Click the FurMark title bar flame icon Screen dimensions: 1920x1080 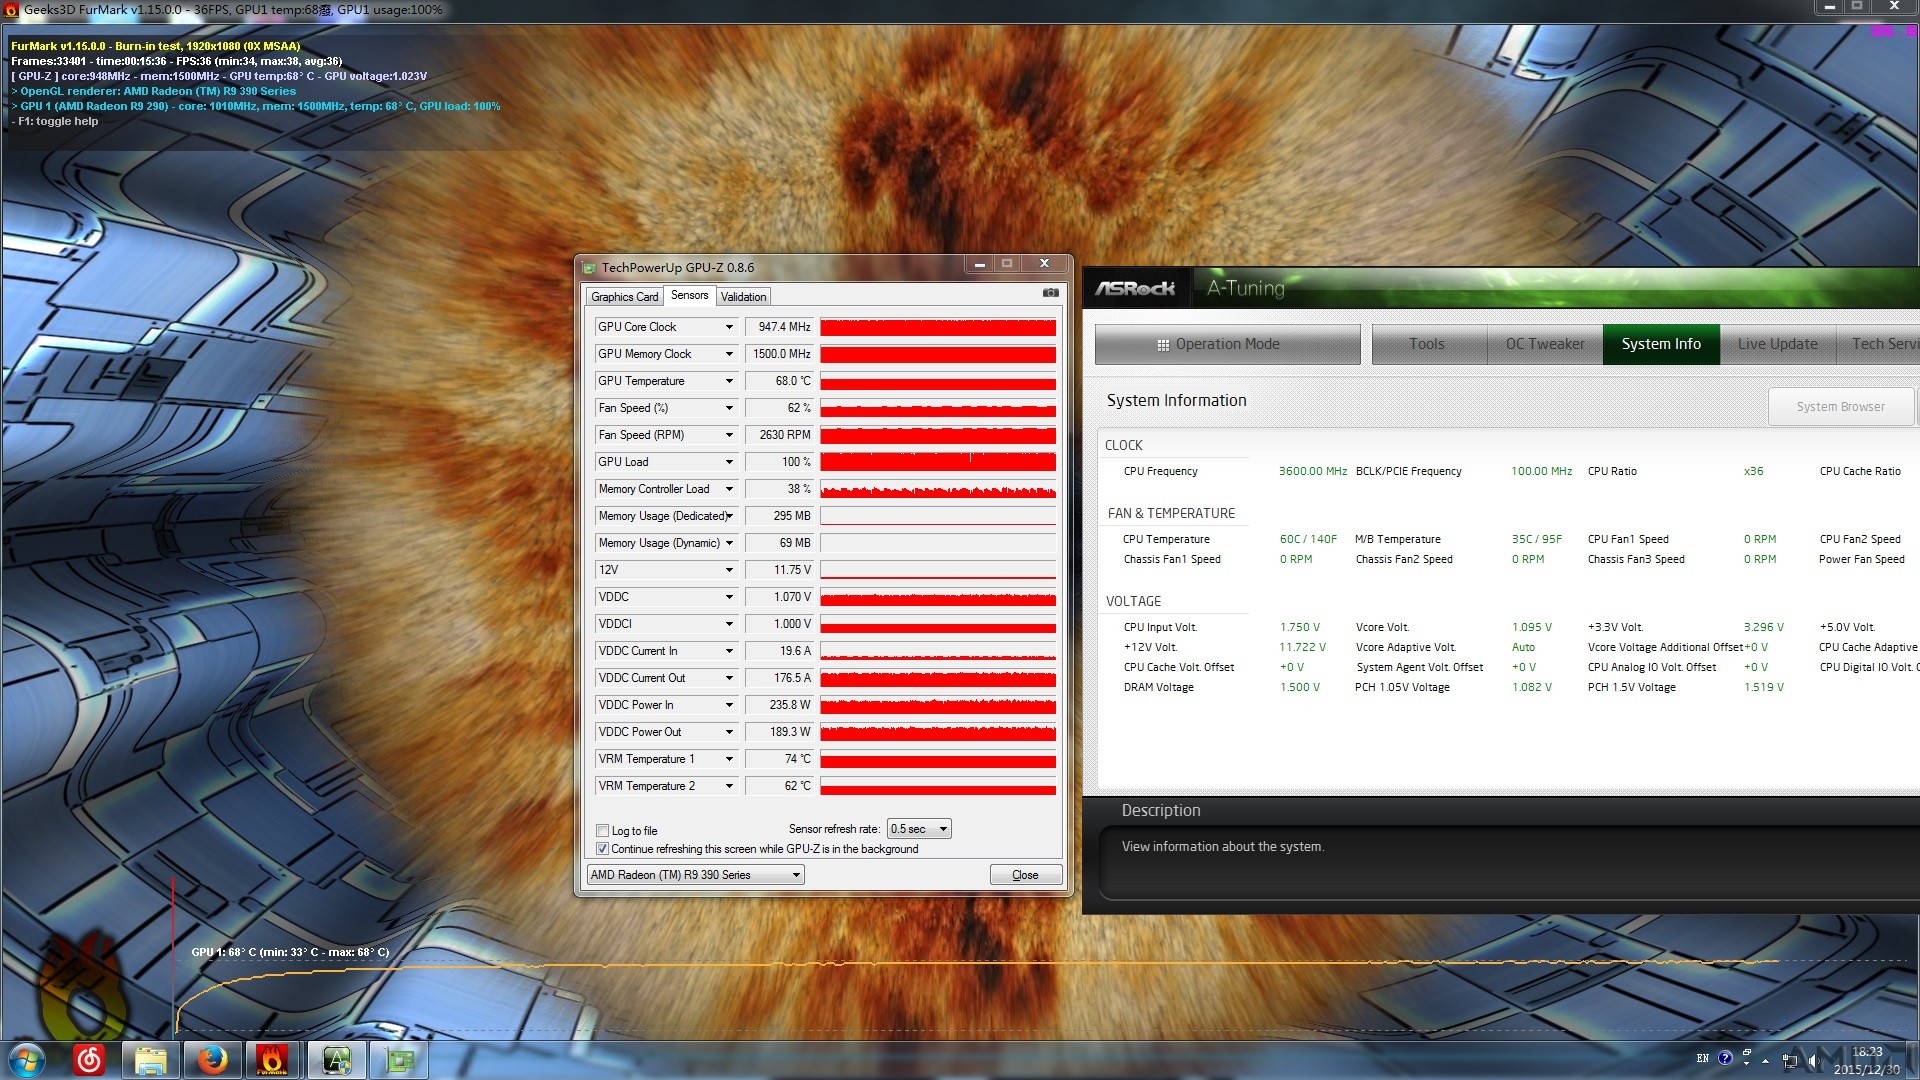10,10
